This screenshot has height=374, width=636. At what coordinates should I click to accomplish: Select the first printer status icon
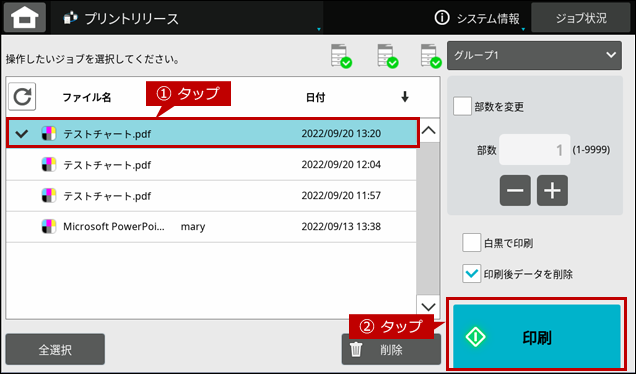click(341, 56)
